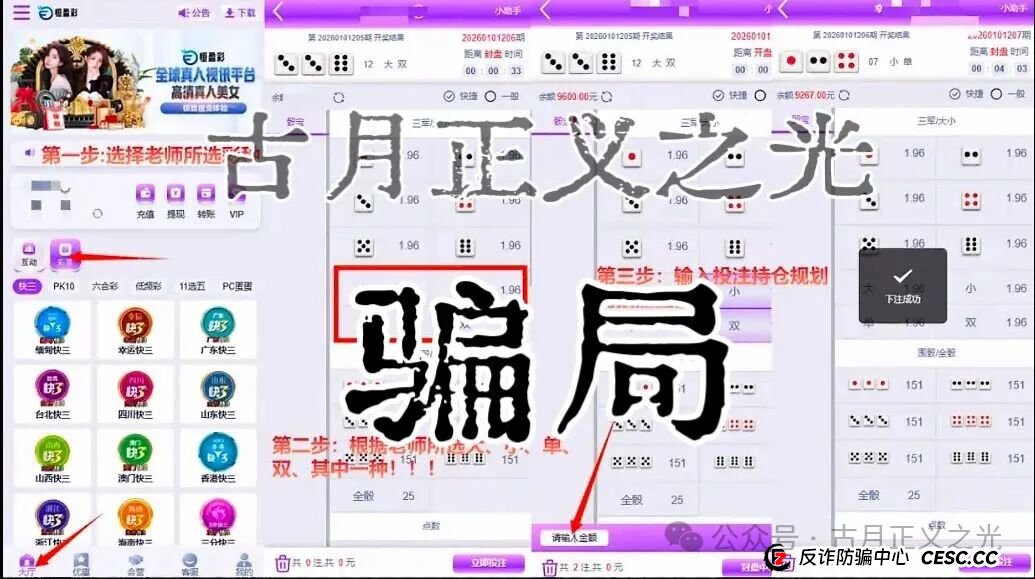
Task: Open the 澳门快三 lottery game icon
Action: click(138, 453)
